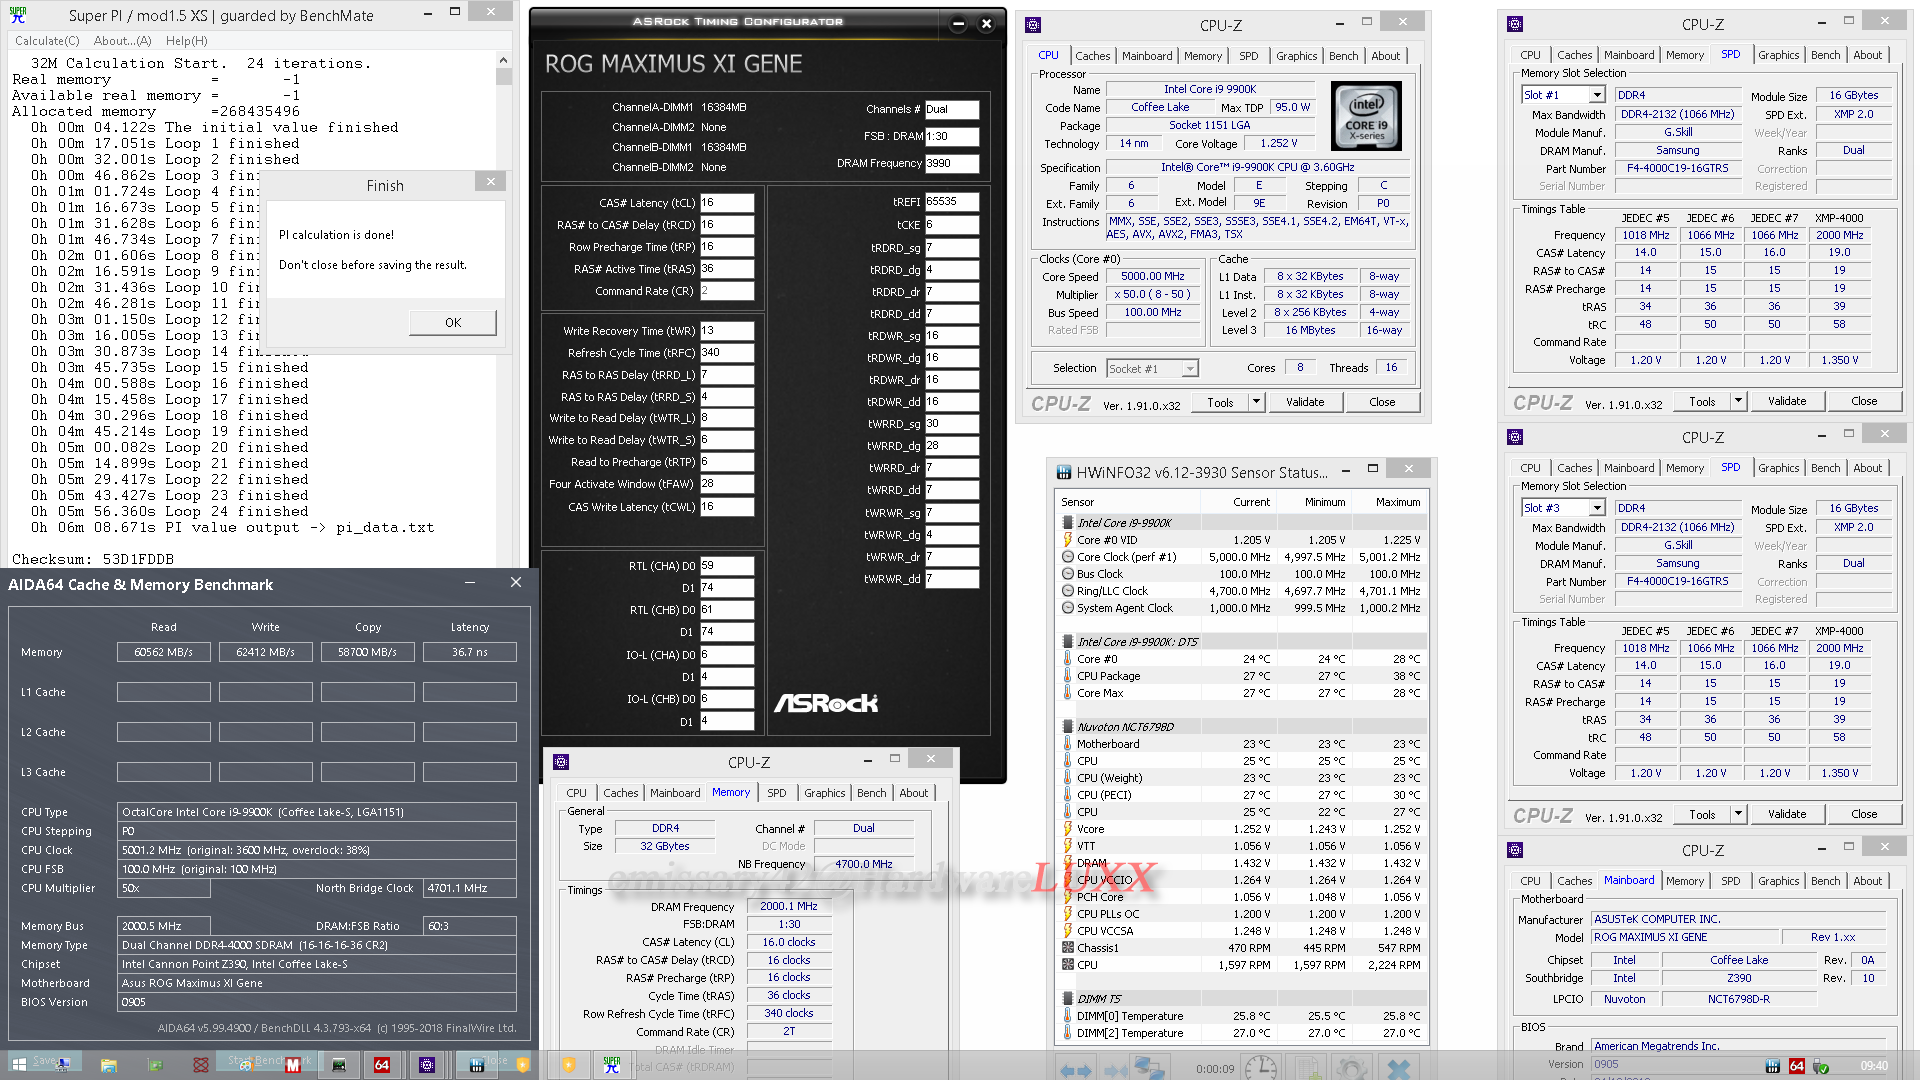Click AIDA64 icon in system tray
The height and width of the screenshot is (1080, 1920).
(1797, 1066)
